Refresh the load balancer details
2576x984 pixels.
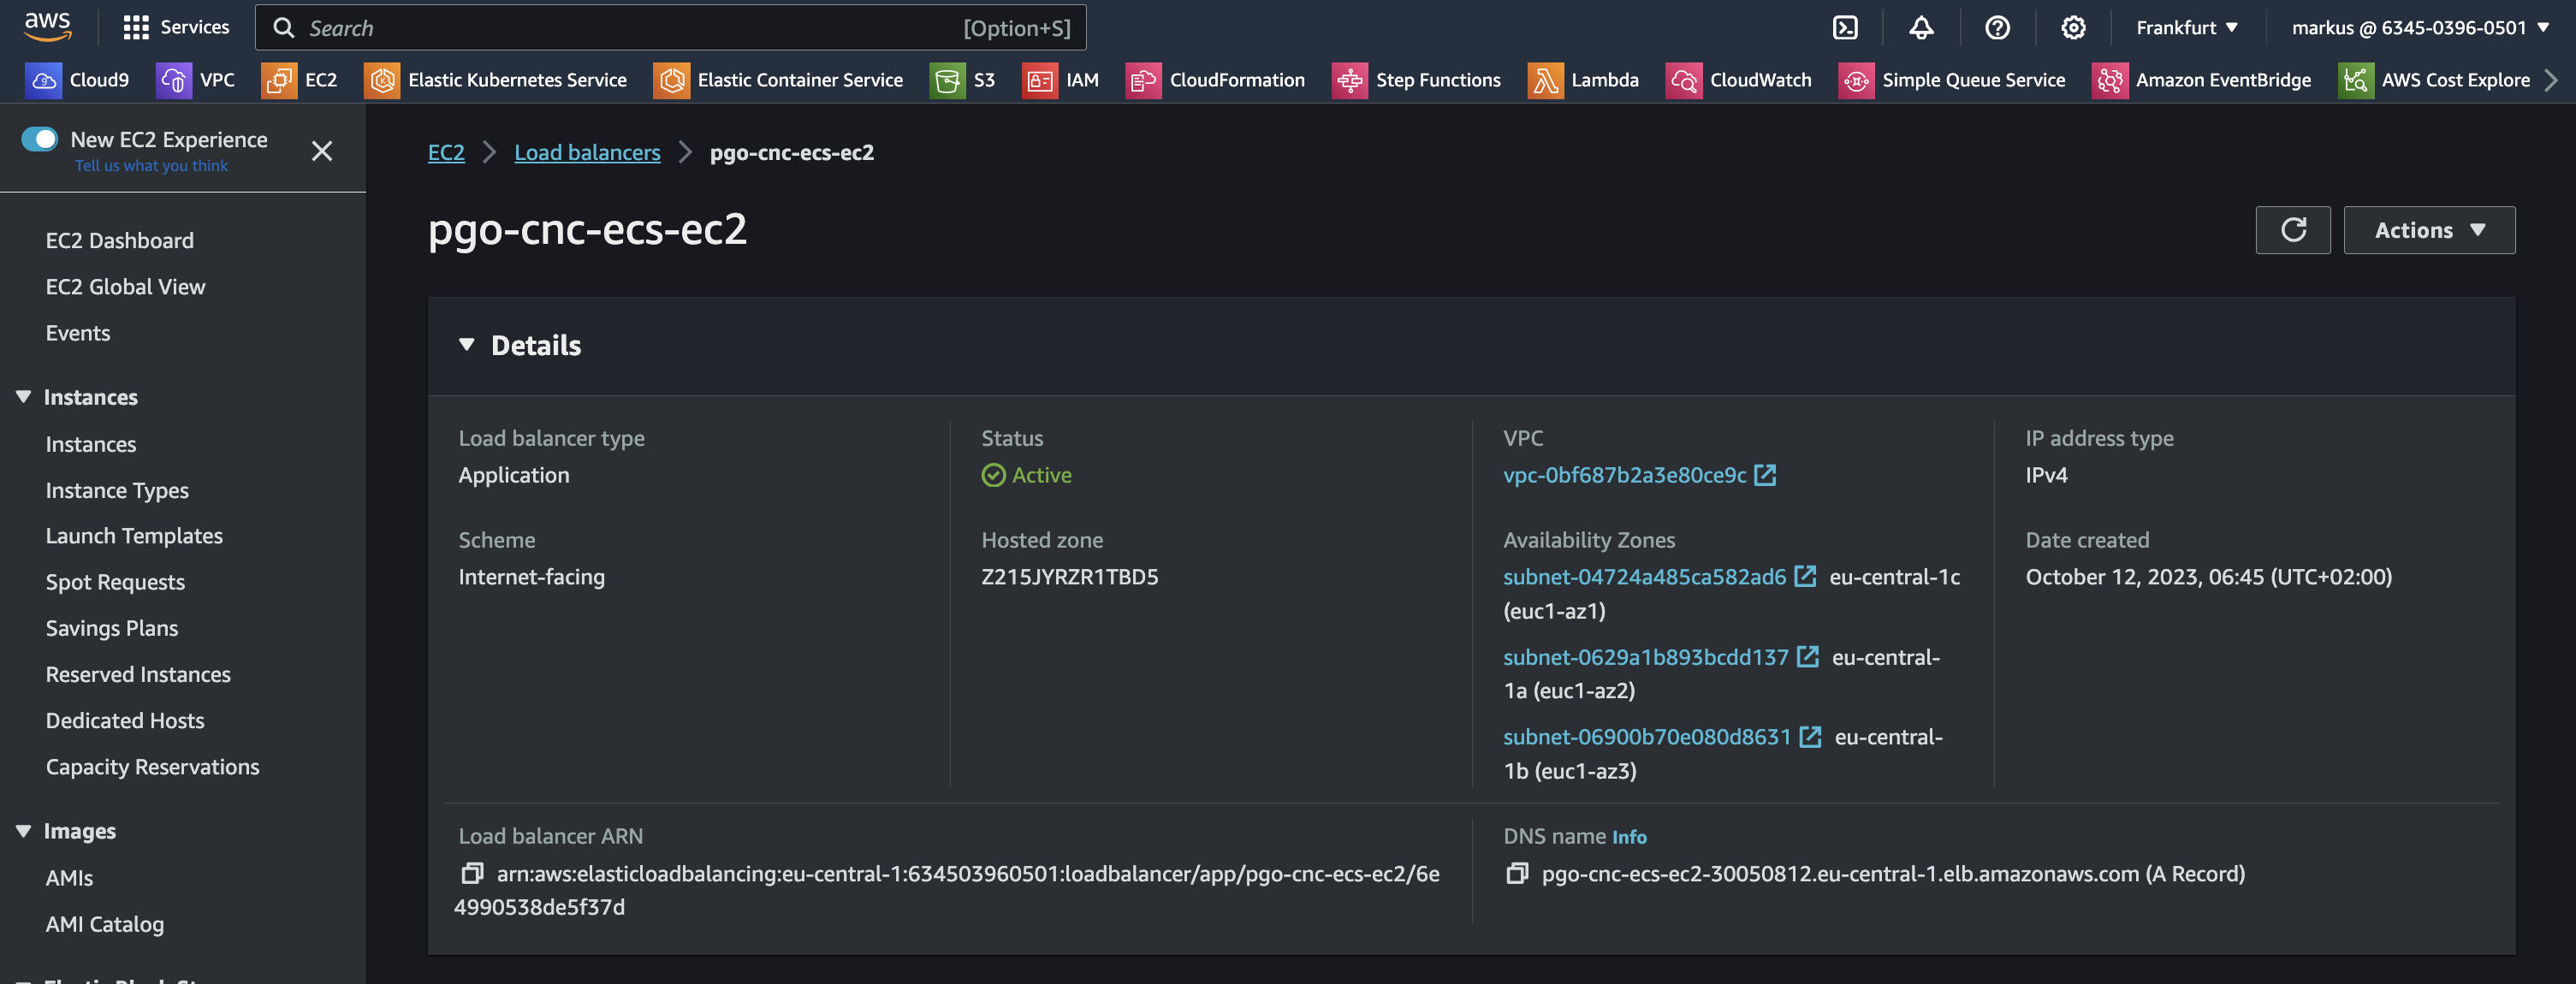[x=2293, y=230]
